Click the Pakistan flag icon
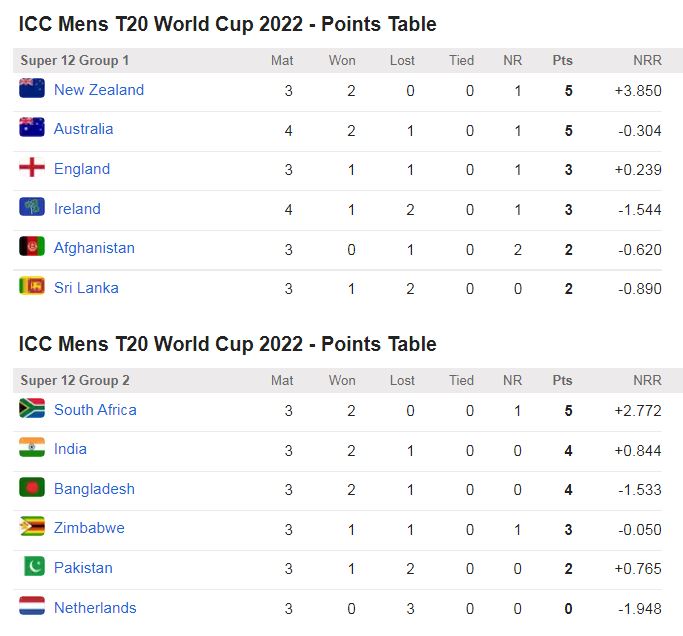 coord(32,567)
